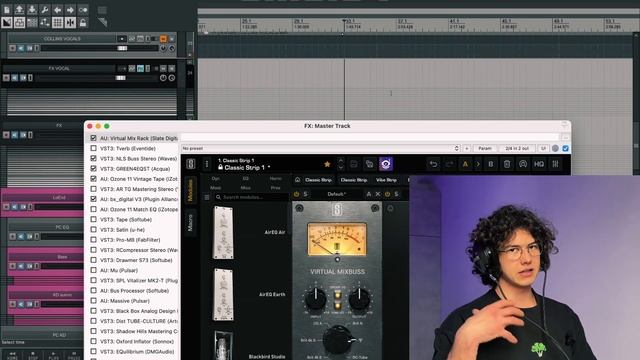Image resolution: width=640 pixels, height=360 pixels.
Task: Toggle the VST3: GREEN4EQST (Acqua) checkbox
Action: (93, 169)
